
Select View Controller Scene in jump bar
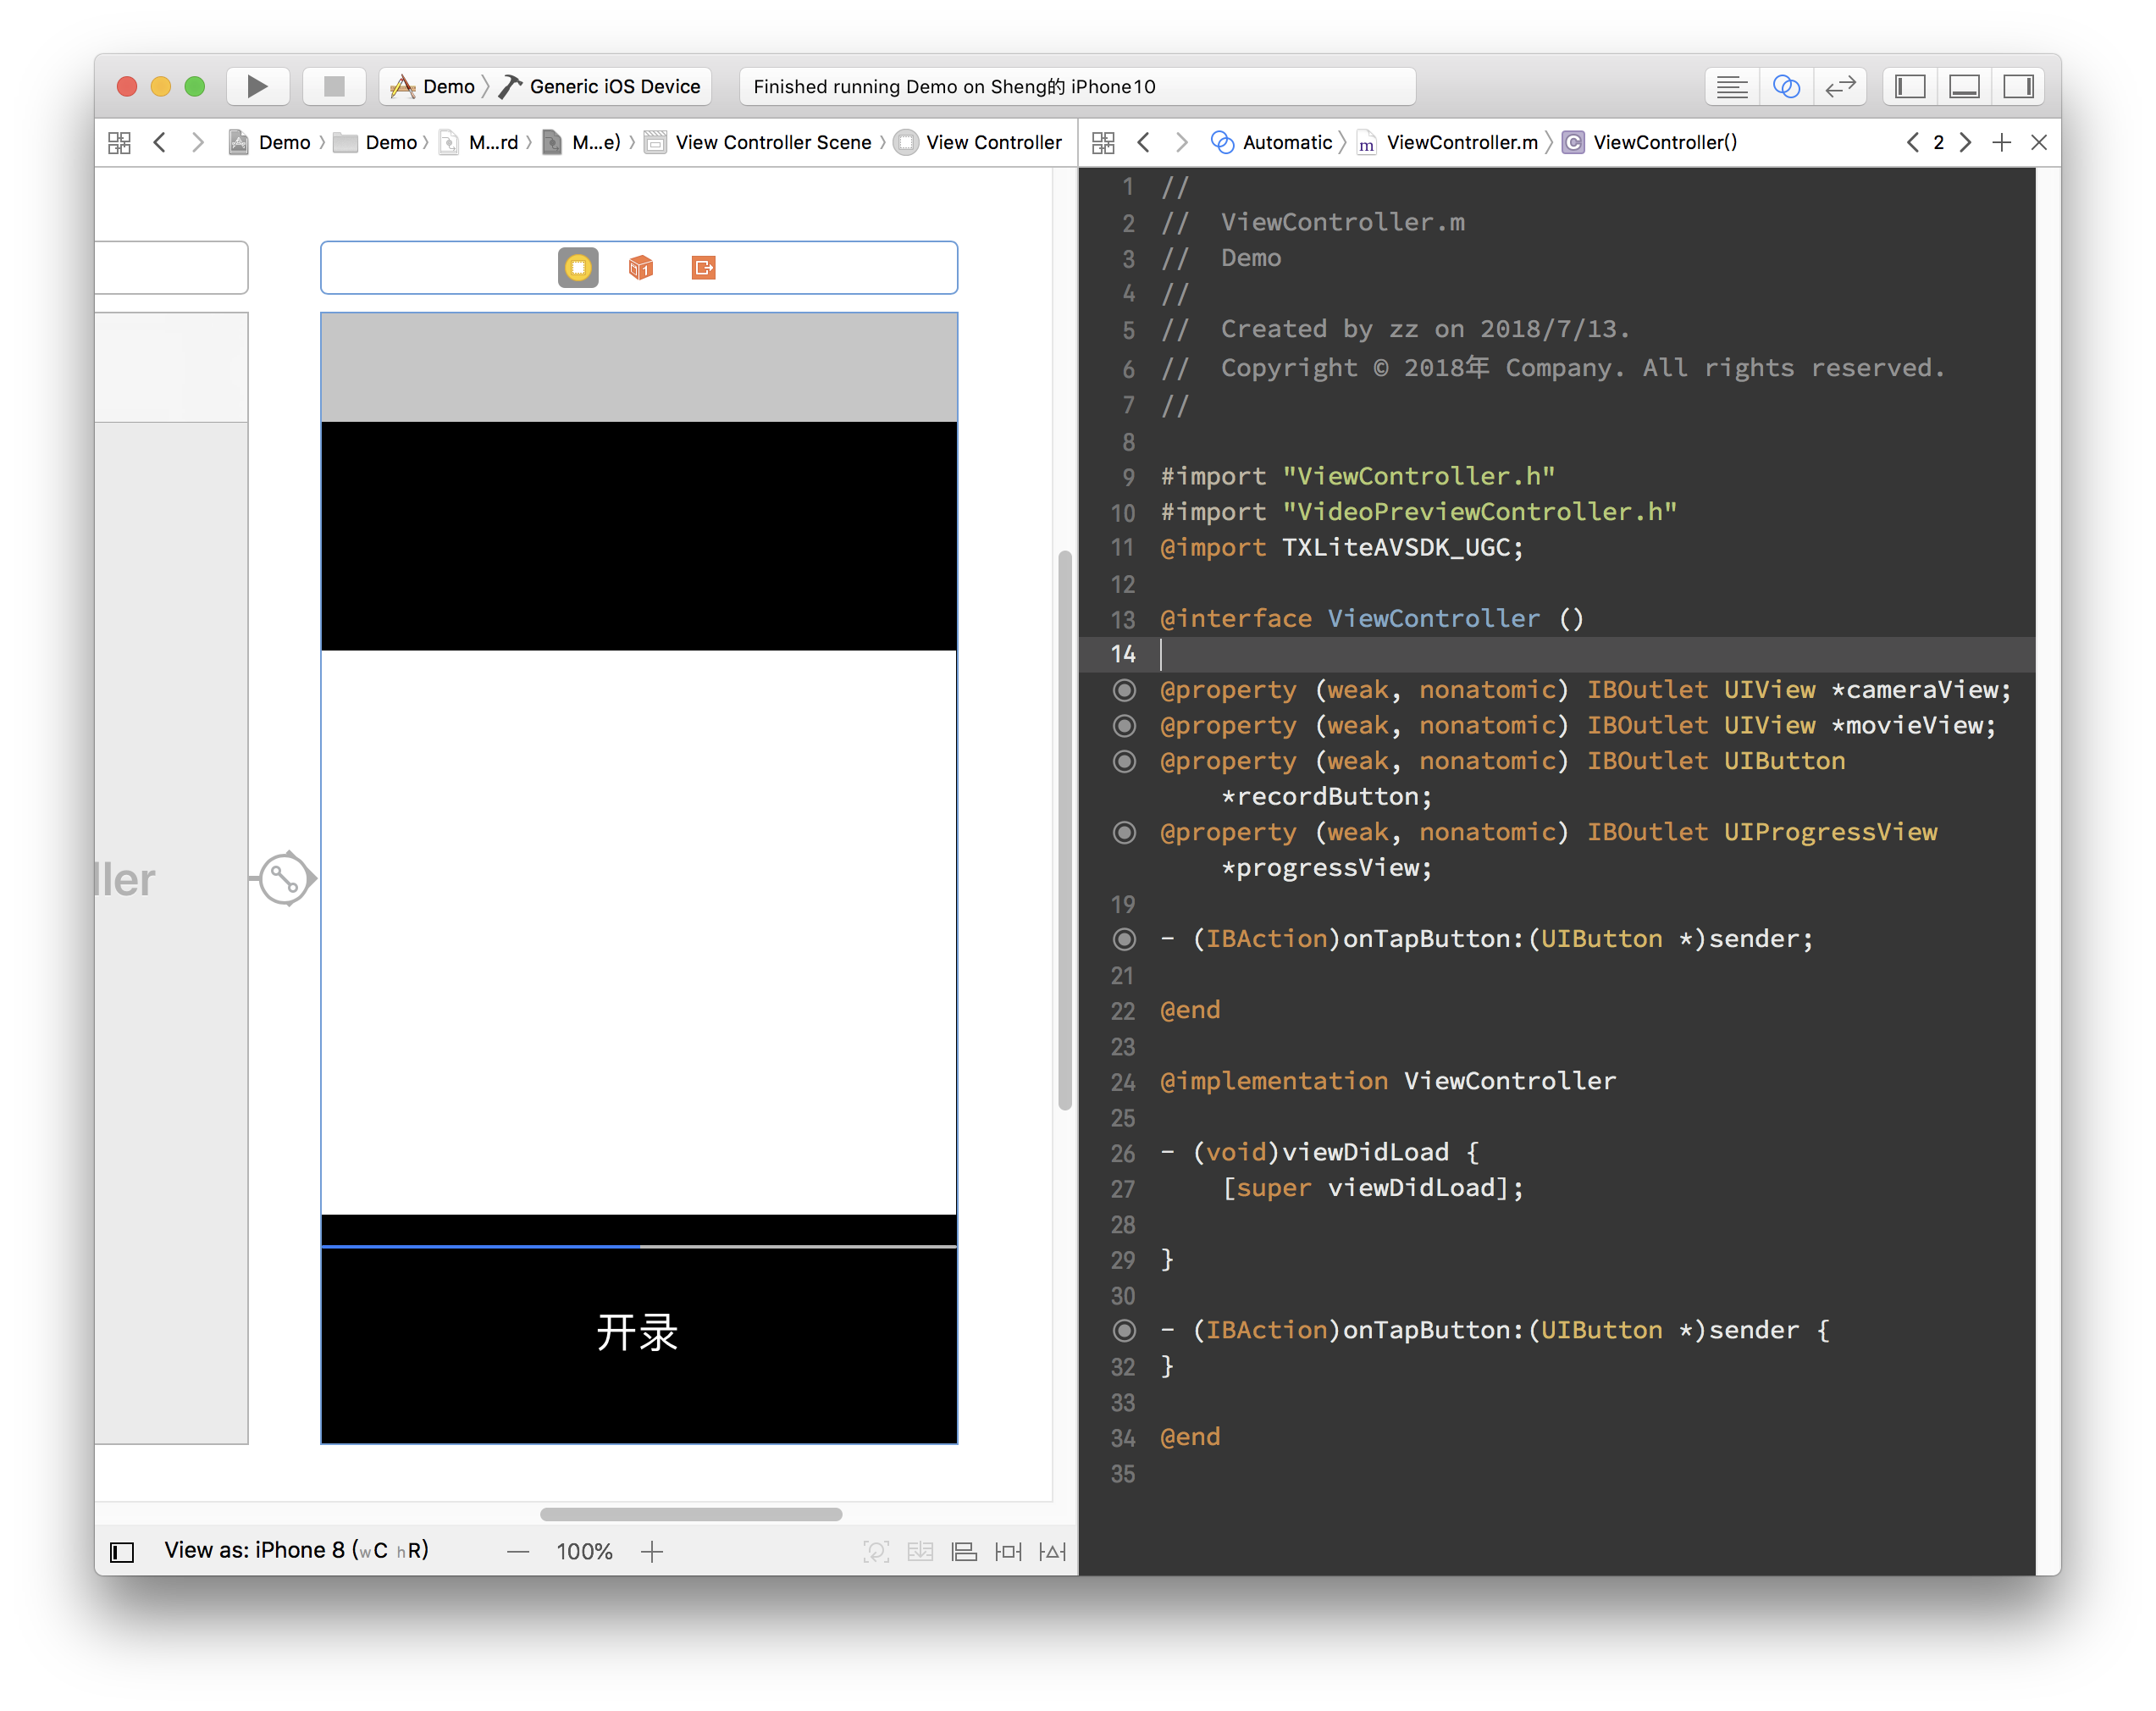(772, 142)
